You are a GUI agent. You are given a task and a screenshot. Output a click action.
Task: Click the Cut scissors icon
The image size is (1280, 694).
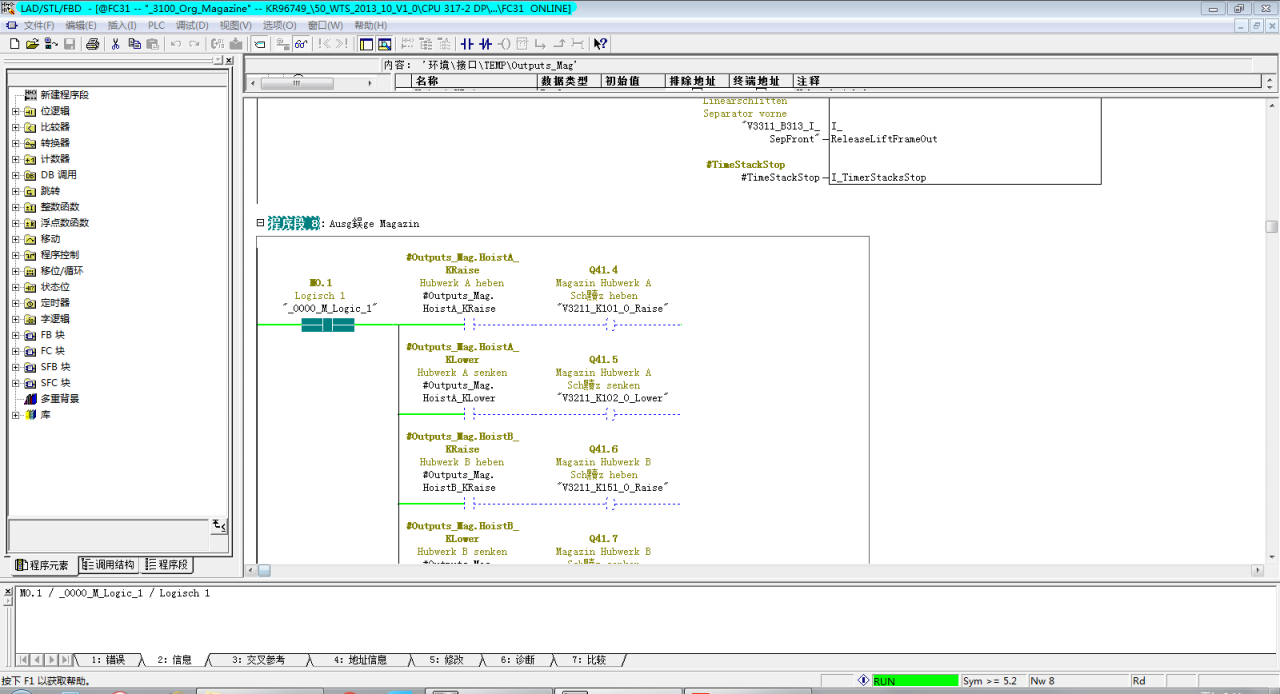[116, 44]
